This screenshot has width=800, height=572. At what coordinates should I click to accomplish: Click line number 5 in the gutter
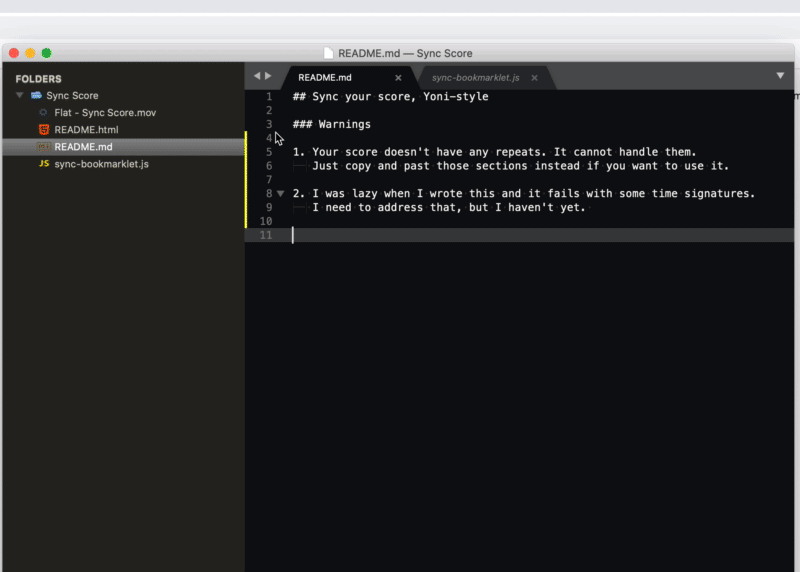[x=269, y=152]
